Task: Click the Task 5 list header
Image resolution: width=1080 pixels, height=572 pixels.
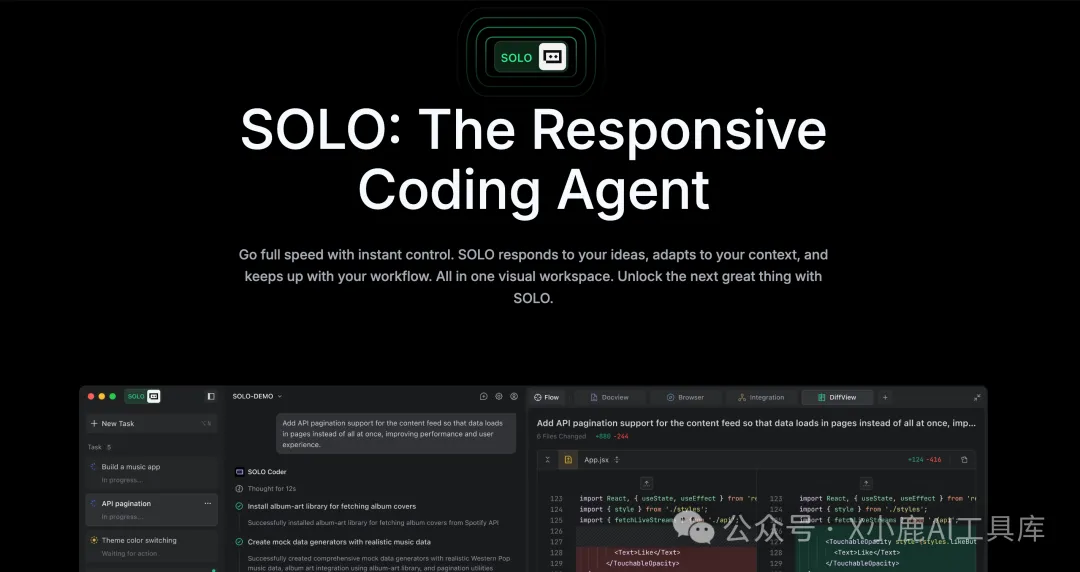Action: click(x=99, y=447)
